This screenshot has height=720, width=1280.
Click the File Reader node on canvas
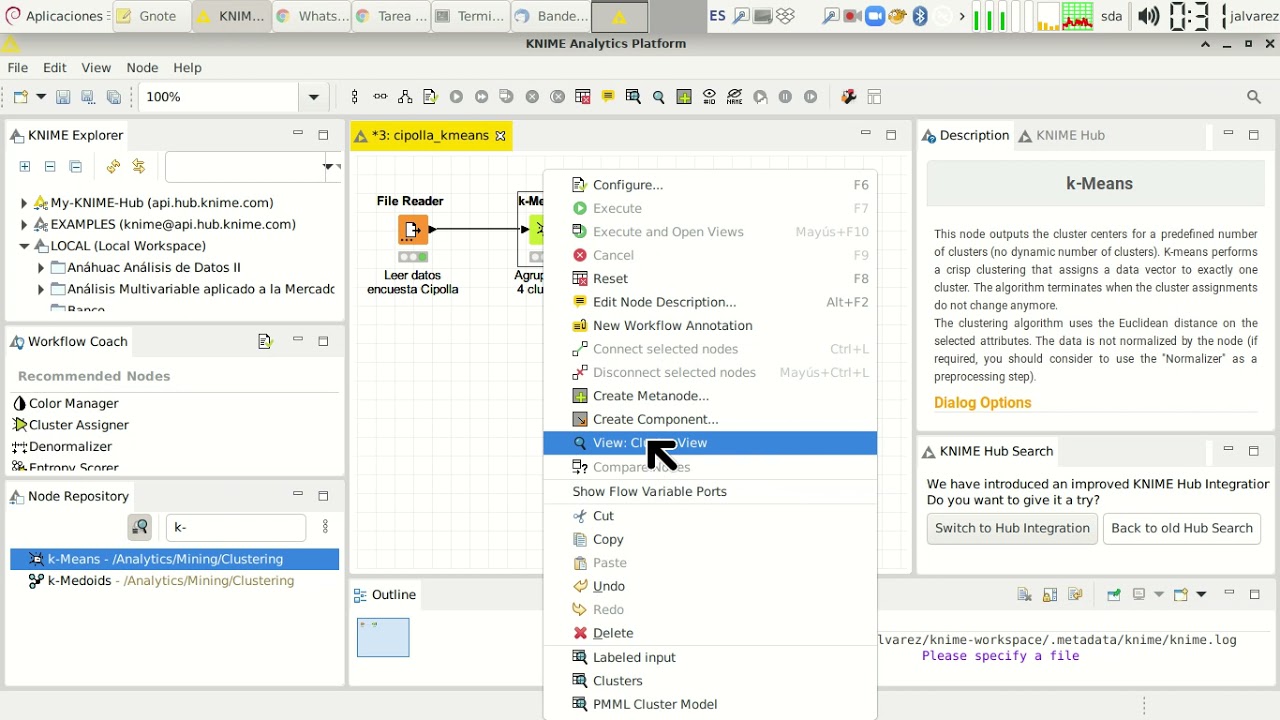[413, 230]
